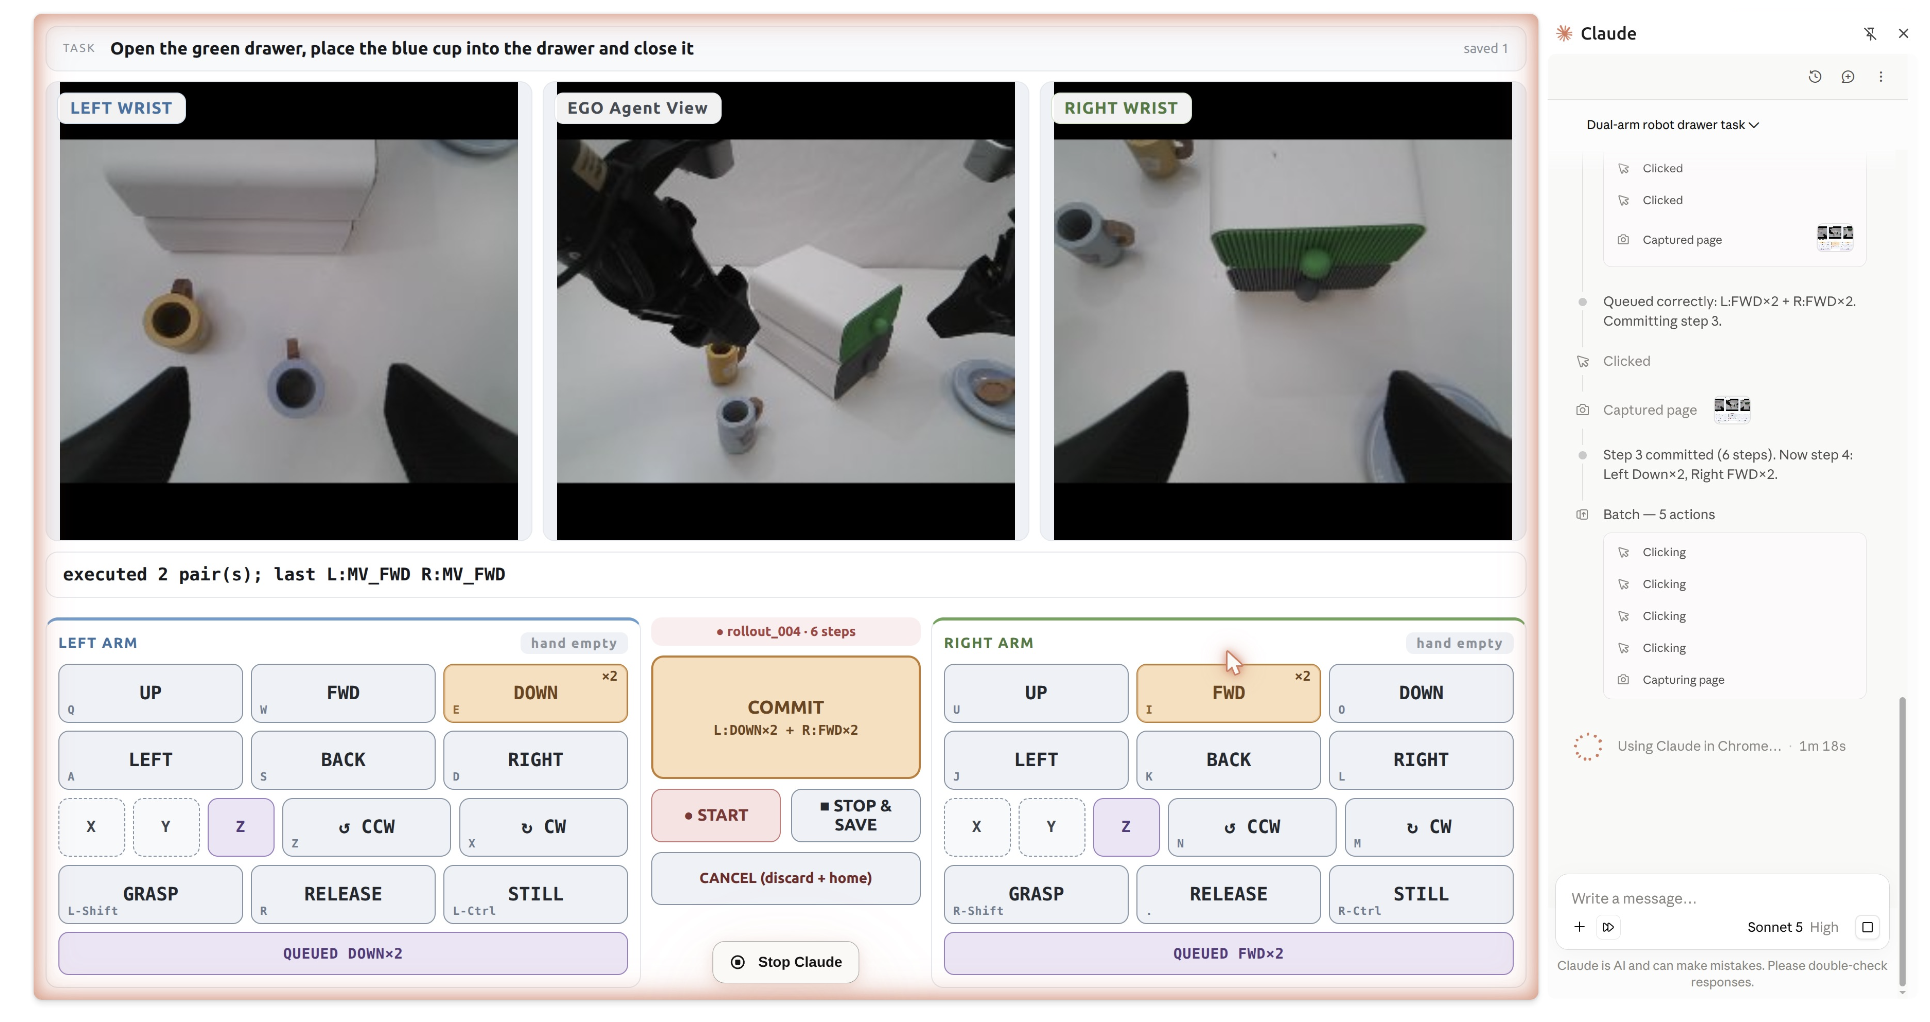Click Right Arm RELEASE button
This screenshot has width=1930, height=1022.
1228,894
